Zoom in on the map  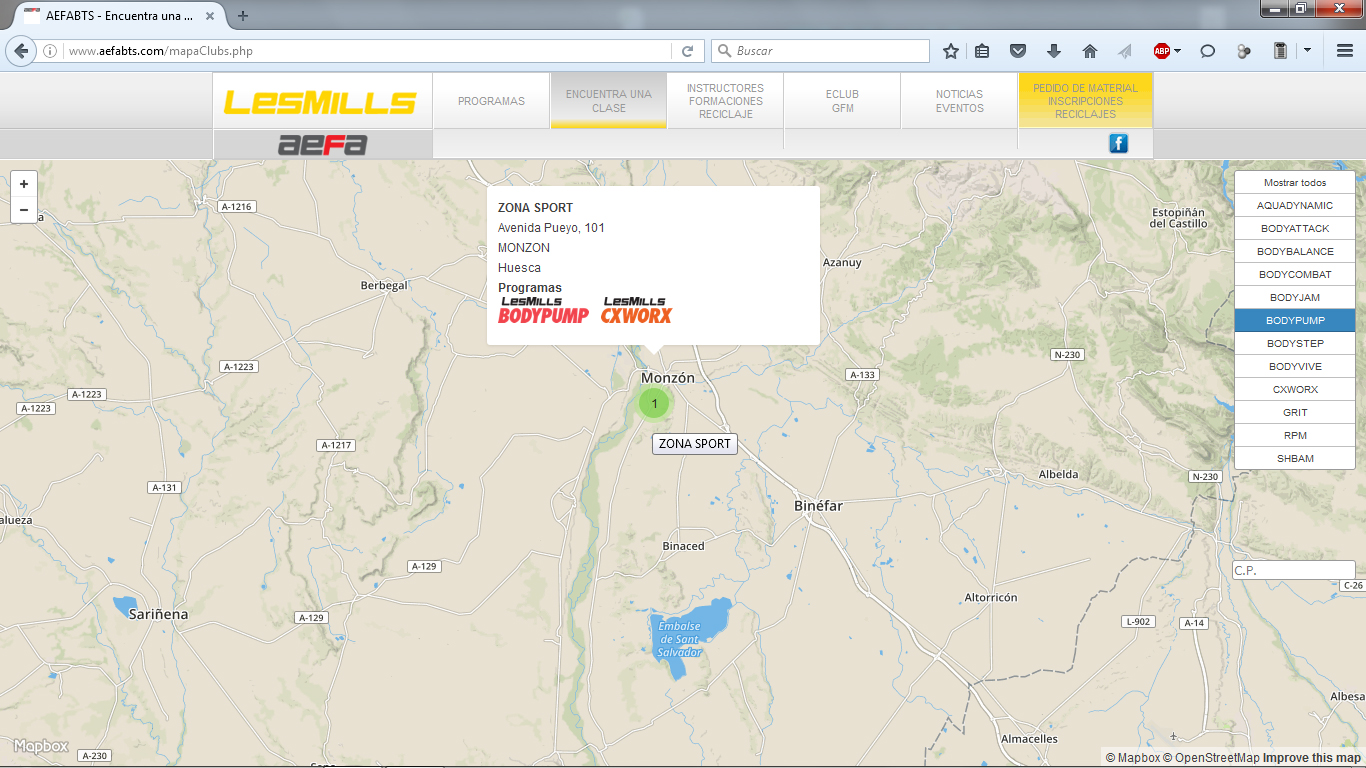tap(24, 184)
